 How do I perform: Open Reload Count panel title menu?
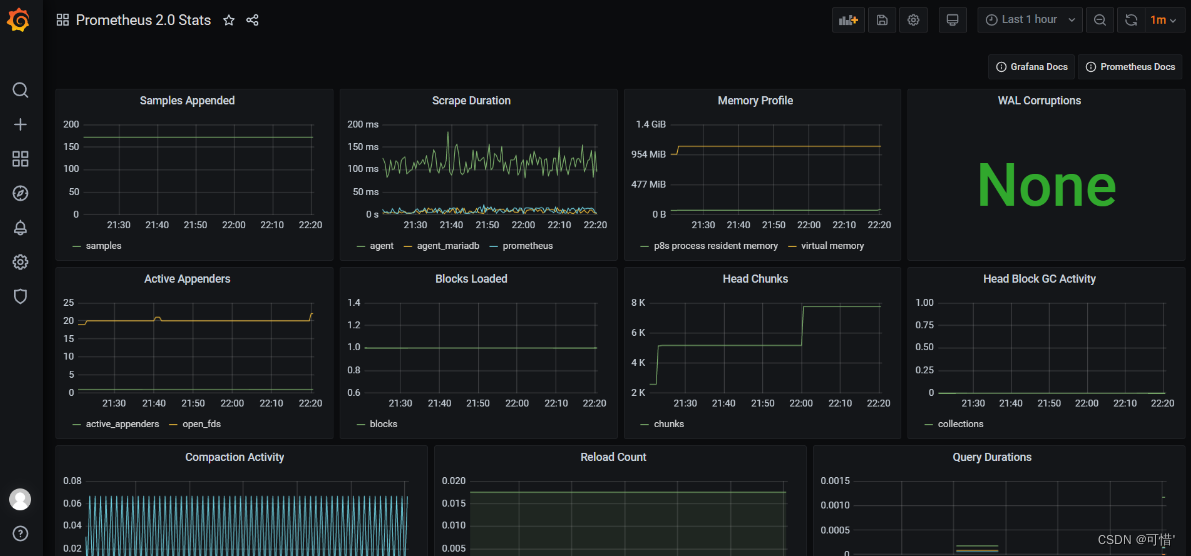coord(613,457)
